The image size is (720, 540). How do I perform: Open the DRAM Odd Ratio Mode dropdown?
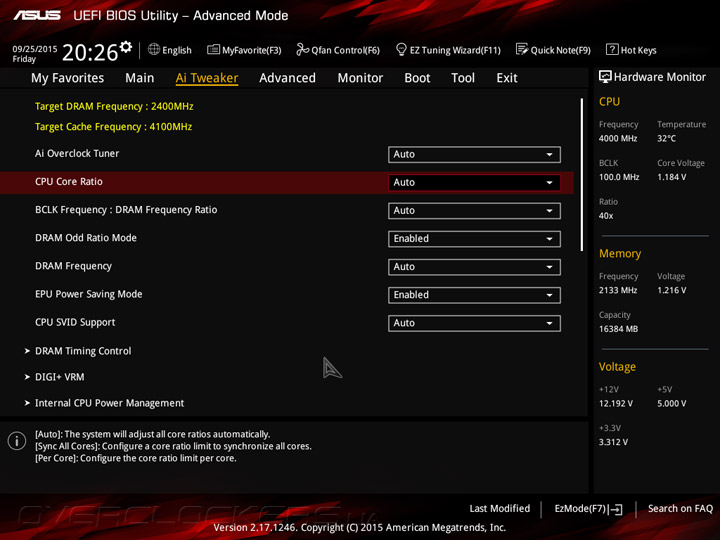click(x=474, y=239)
